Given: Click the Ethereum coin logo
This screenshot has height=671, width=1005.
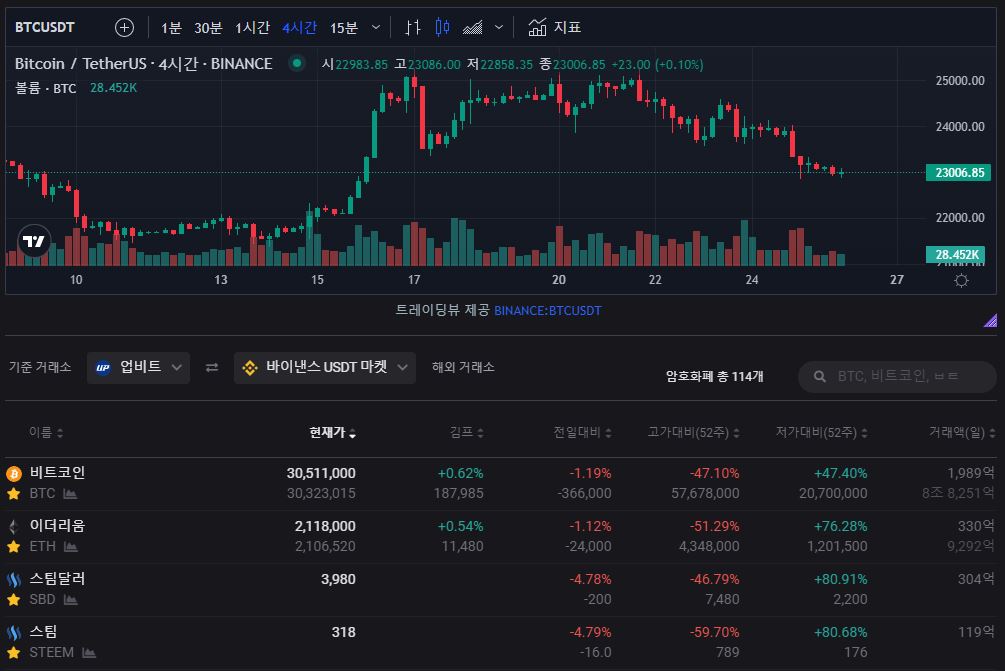Looking at the screenshot, I should [13, 527].
